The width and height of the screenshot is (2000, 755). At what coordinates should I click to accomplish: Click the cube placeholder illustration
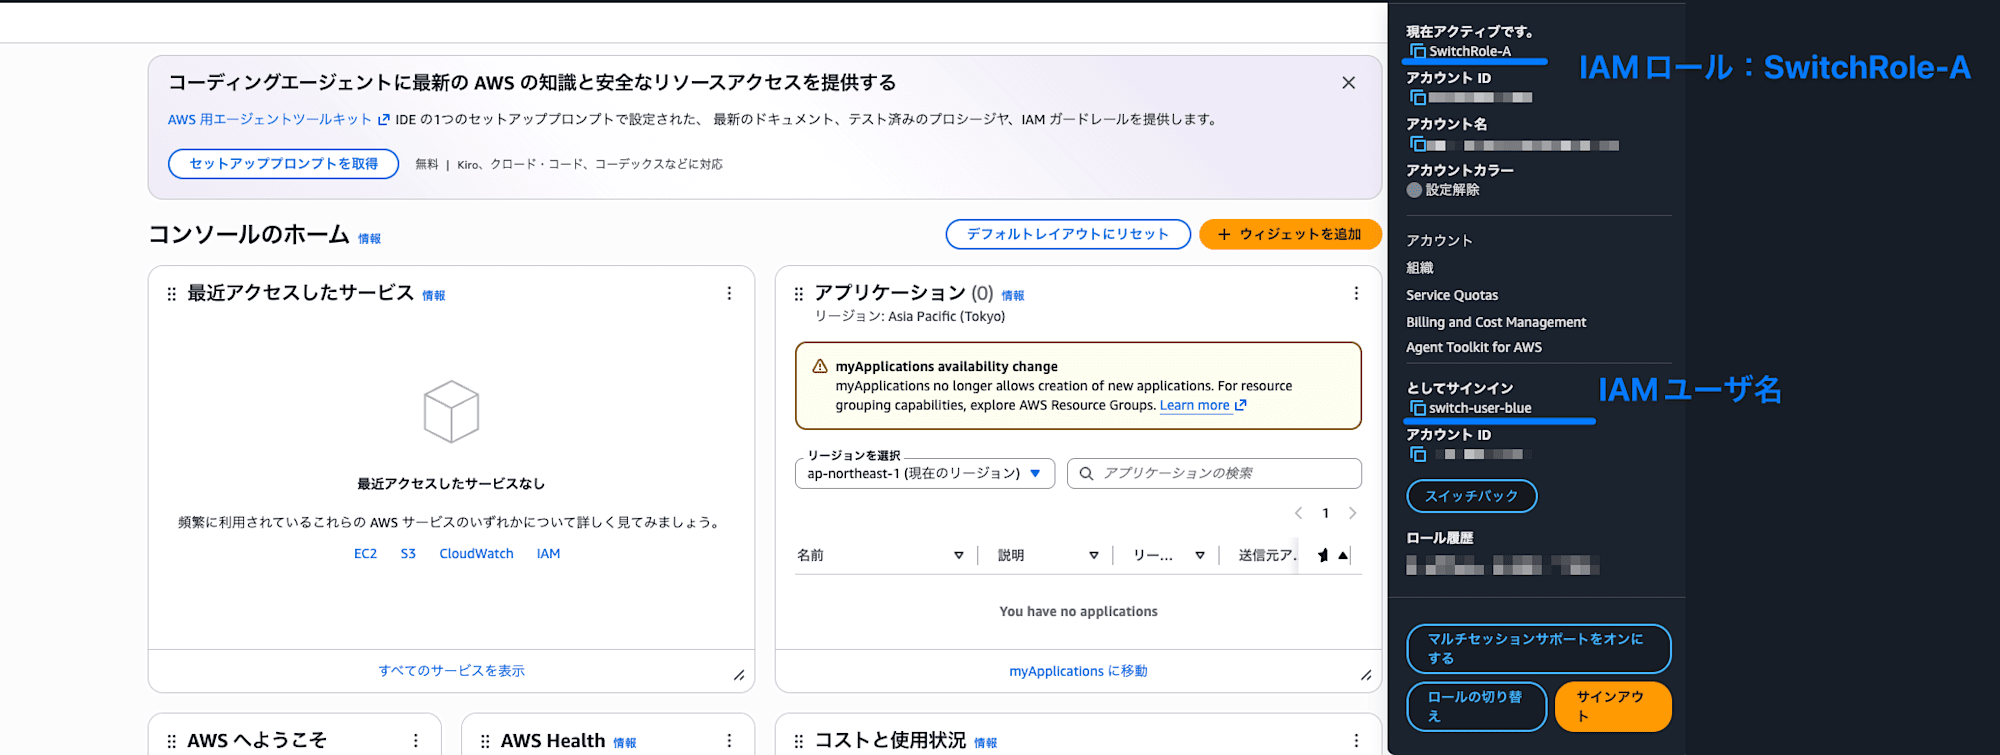coord(451,411)
